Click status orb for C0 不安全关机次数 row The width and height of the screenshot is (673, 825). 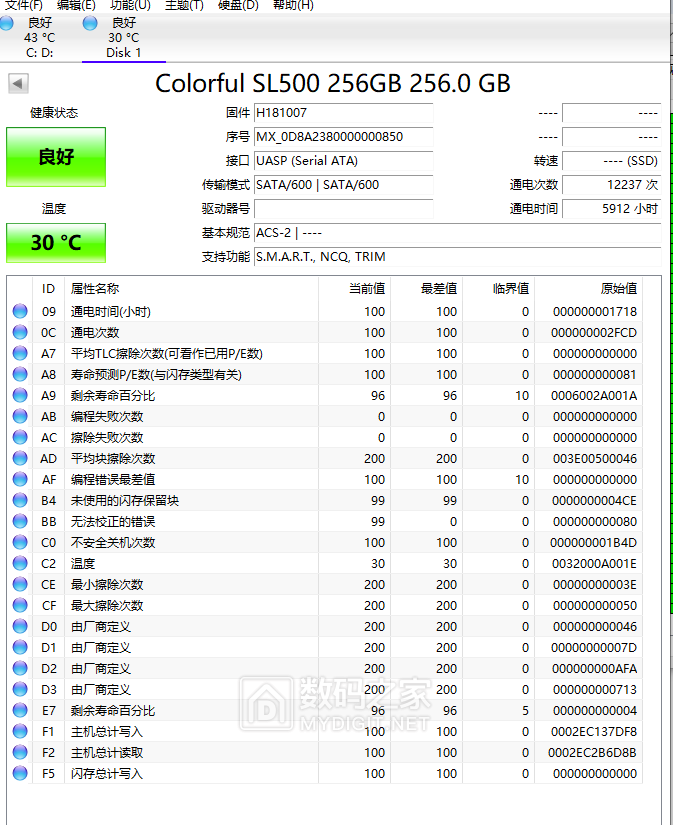(20, 543)
